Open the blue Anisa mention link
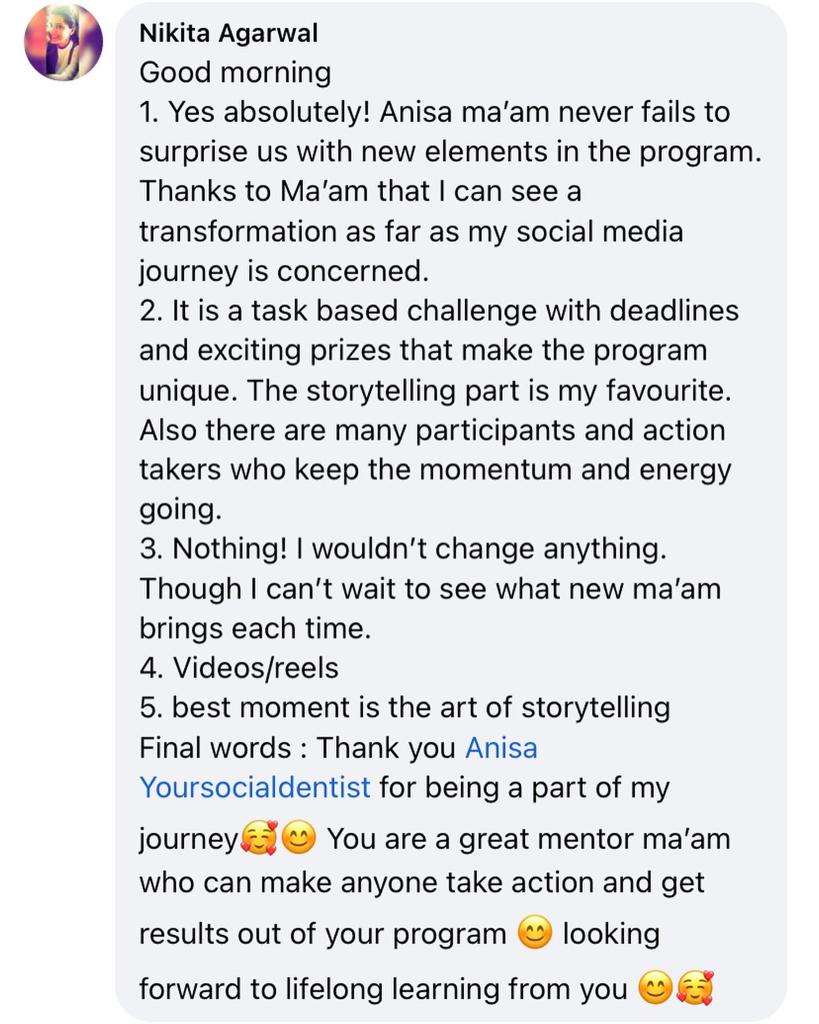Viewport: 819px width, 1024px height. click(501, 748)
